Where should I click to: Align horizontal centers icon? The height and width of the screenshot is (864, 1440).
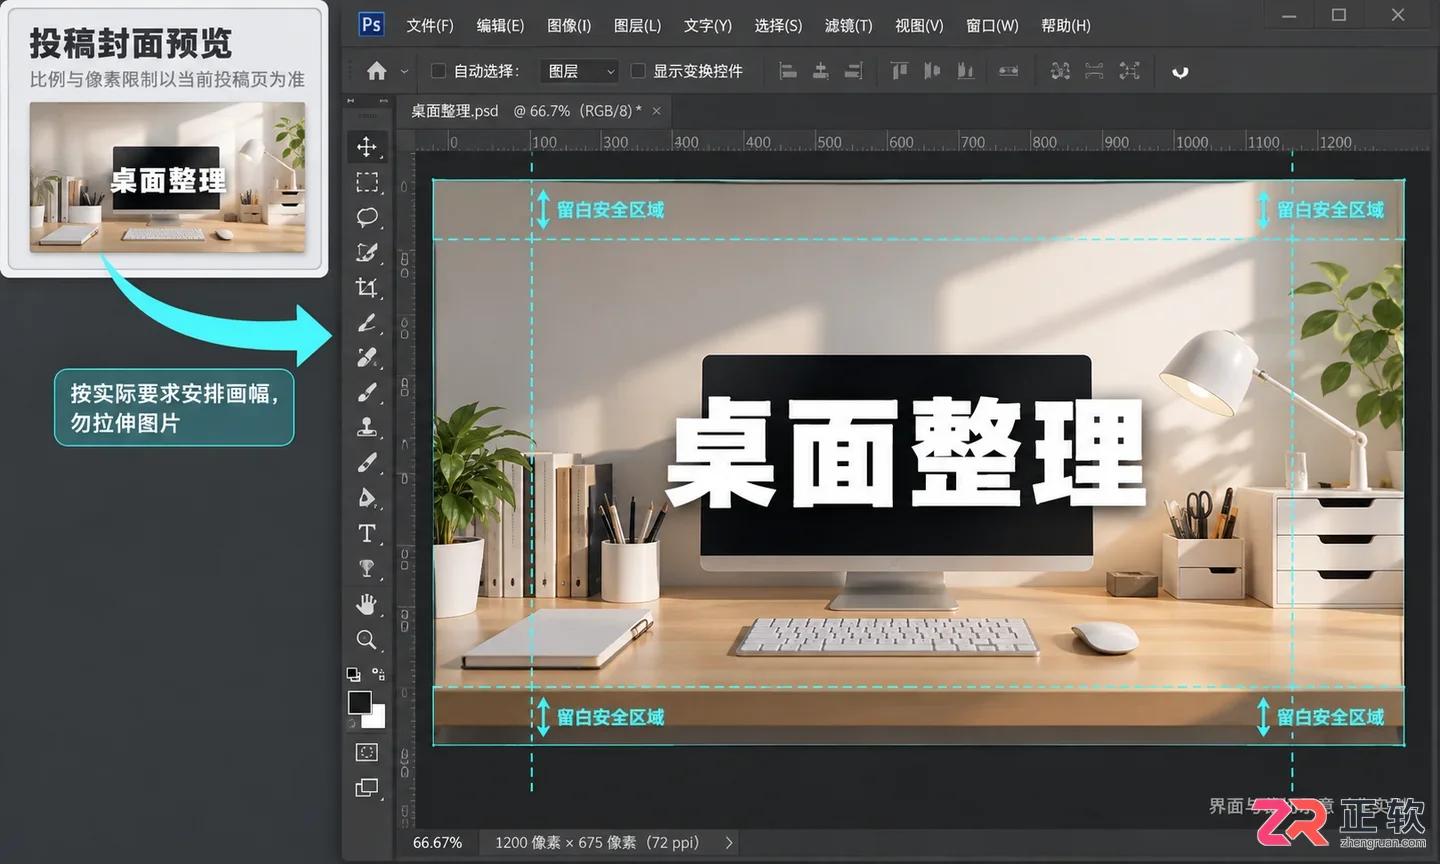click(820, 71)
